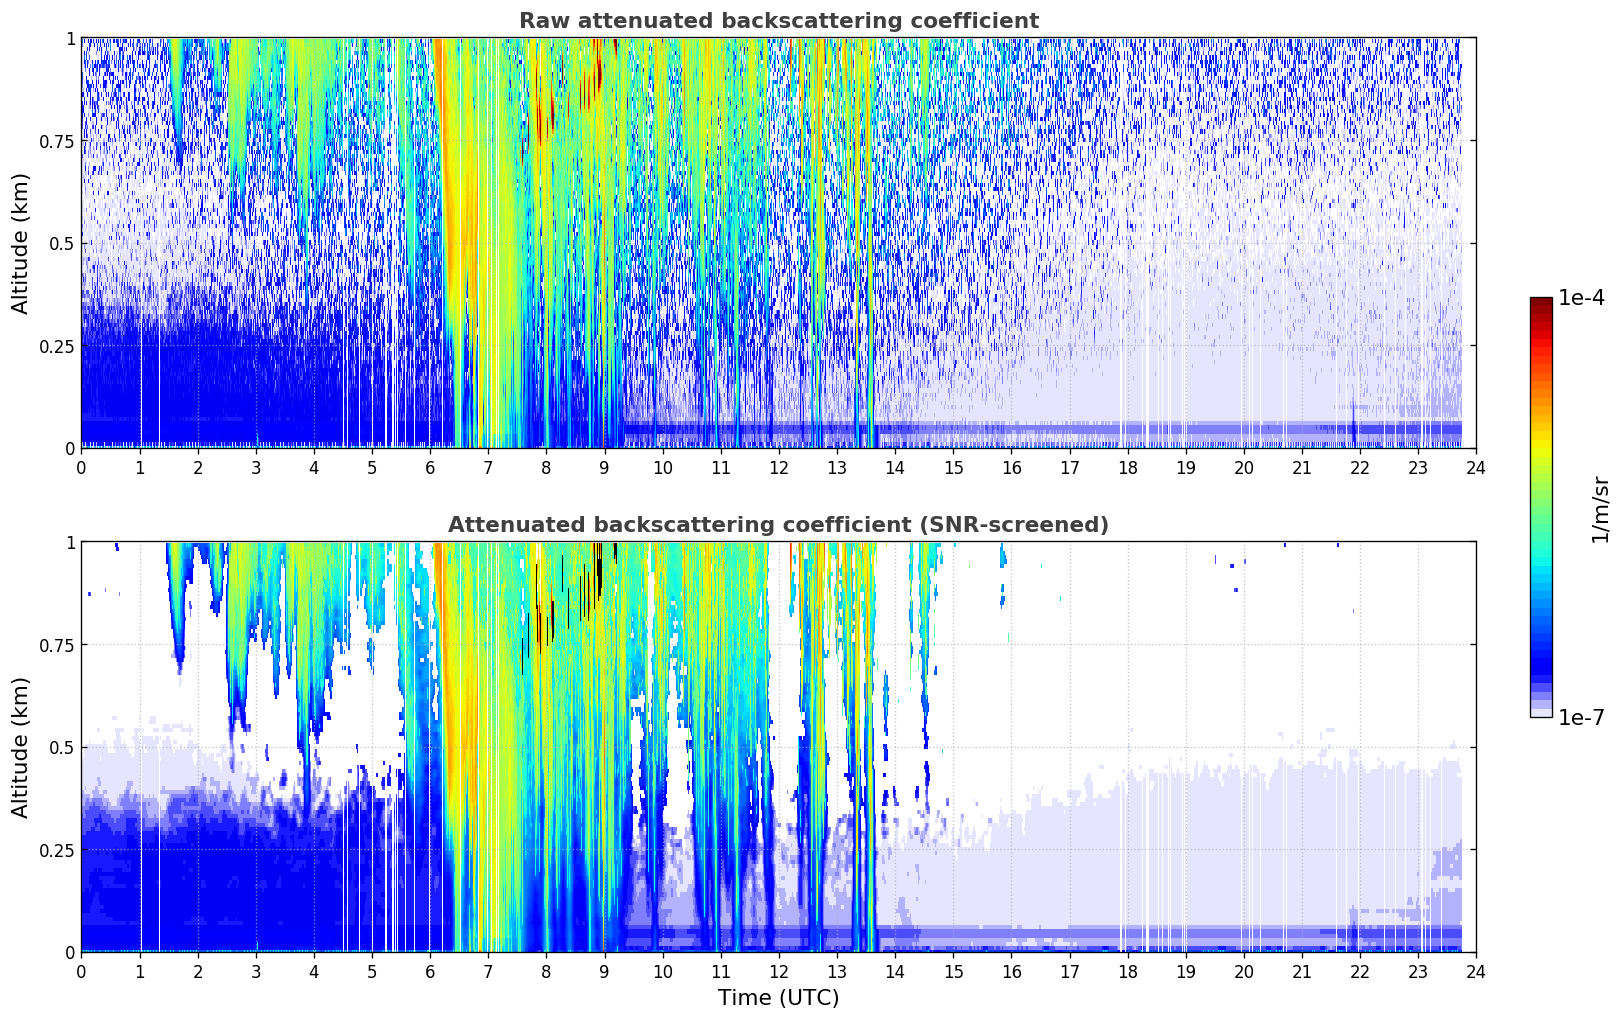This screenshot has height=1020, width=1621.
Task: Click hour 24 tick on the bottom plot axis
Action: [x=1475, y=972]
